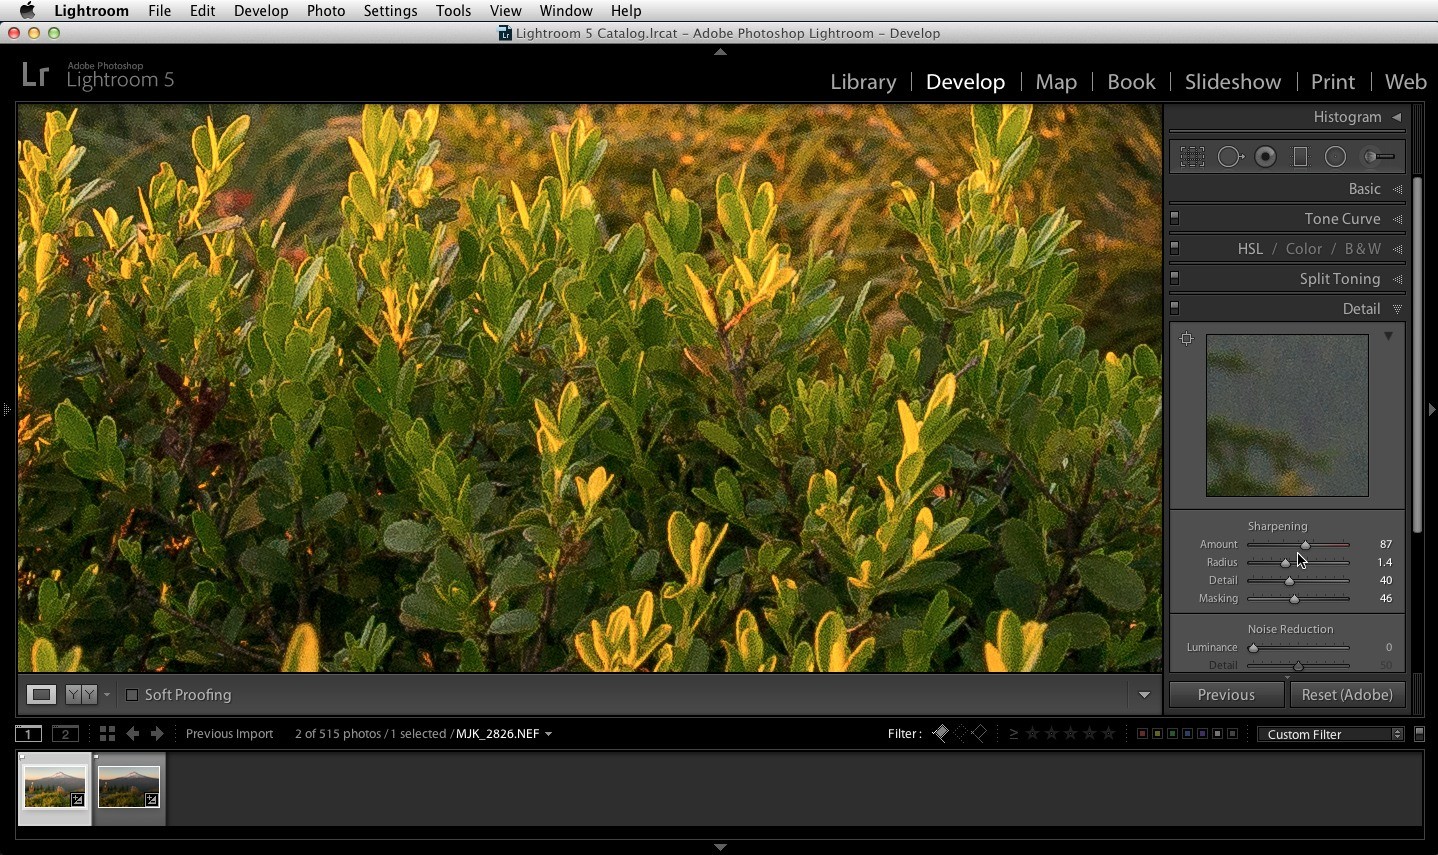The height and width of the screenshot is (855, 1438).
Task: Select the Radial Filter tool
Action: pos(1335,157)
